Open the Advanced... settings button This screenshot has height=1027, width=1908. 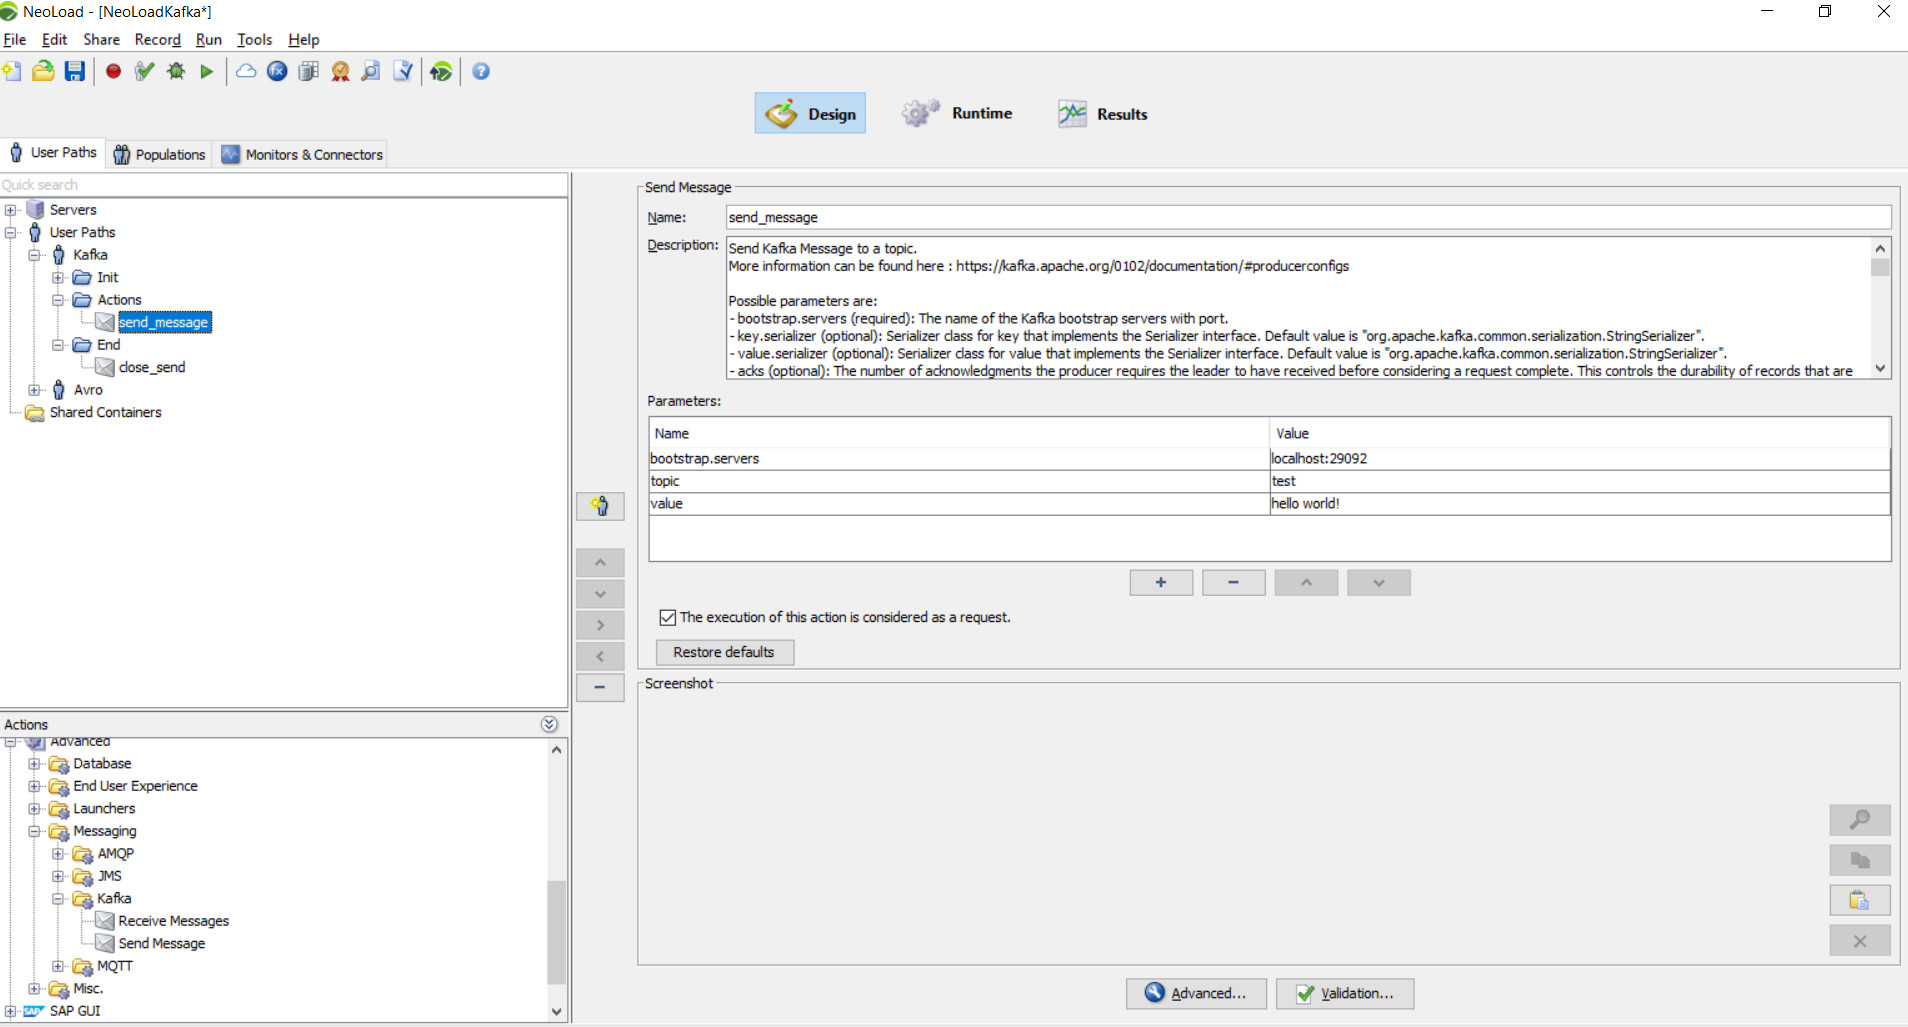1196,993
